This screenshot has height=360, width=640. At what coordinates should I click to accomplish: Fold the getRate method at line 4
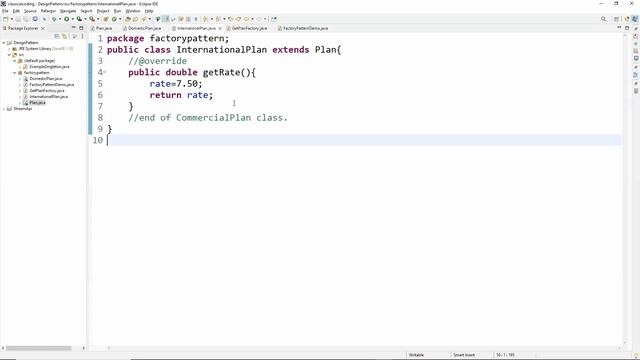[104, 72]
